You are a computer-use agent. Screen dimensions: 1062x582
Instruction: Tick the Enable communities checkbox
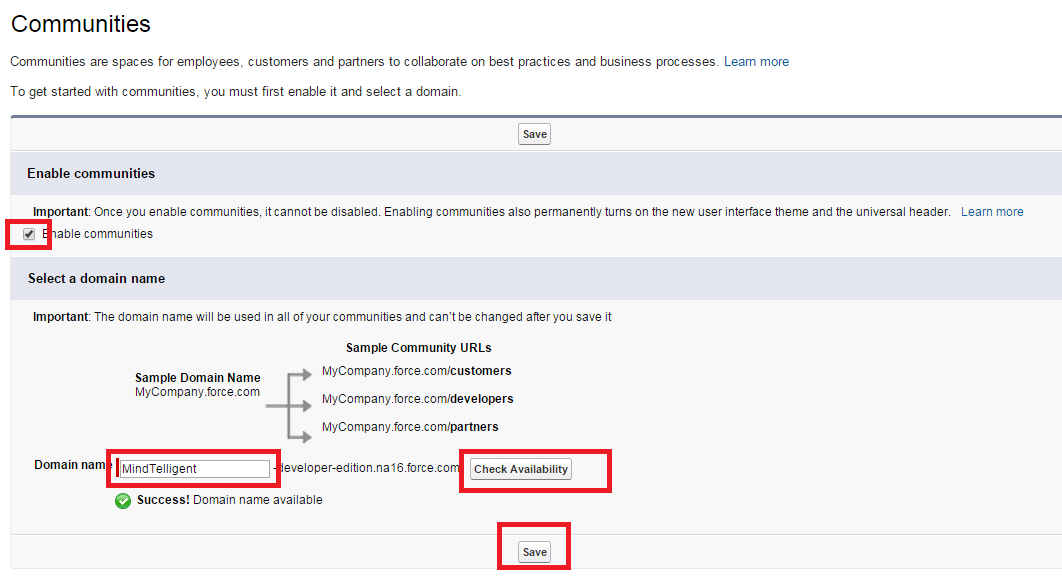coord(29,234)
